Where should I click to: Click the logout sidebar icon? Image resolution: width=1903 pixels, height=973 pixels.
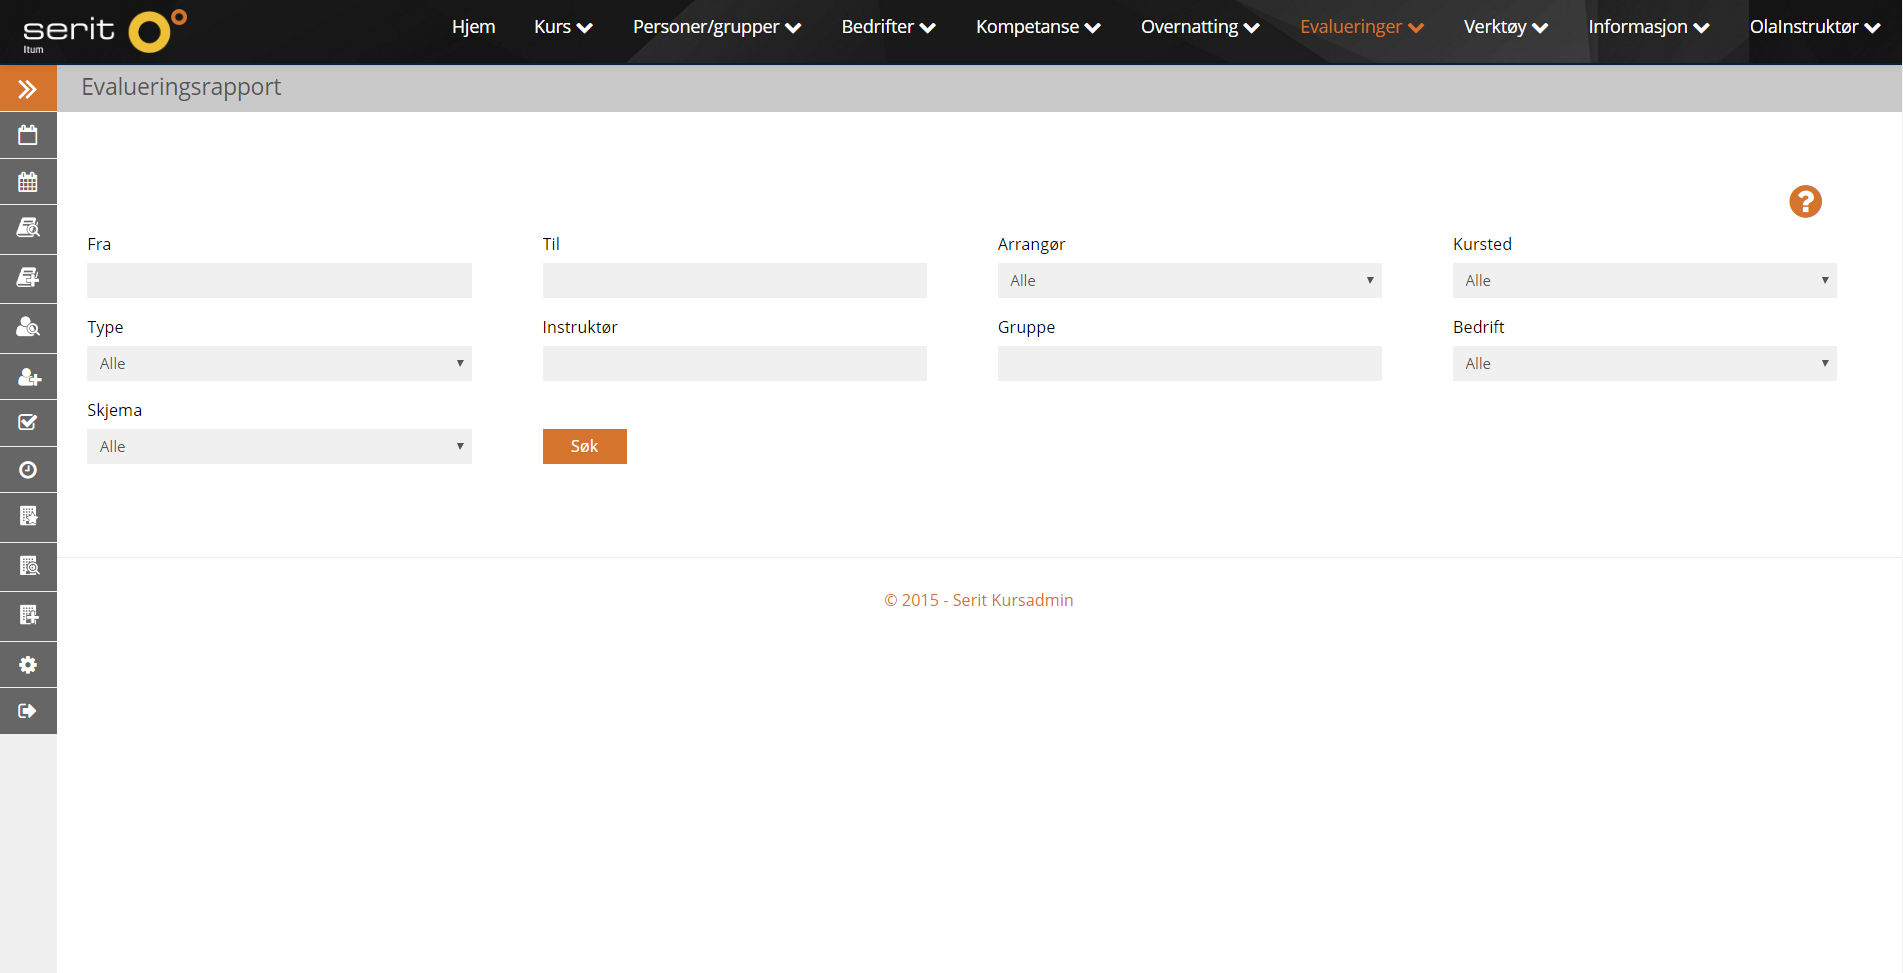click(x=28, y=711)
